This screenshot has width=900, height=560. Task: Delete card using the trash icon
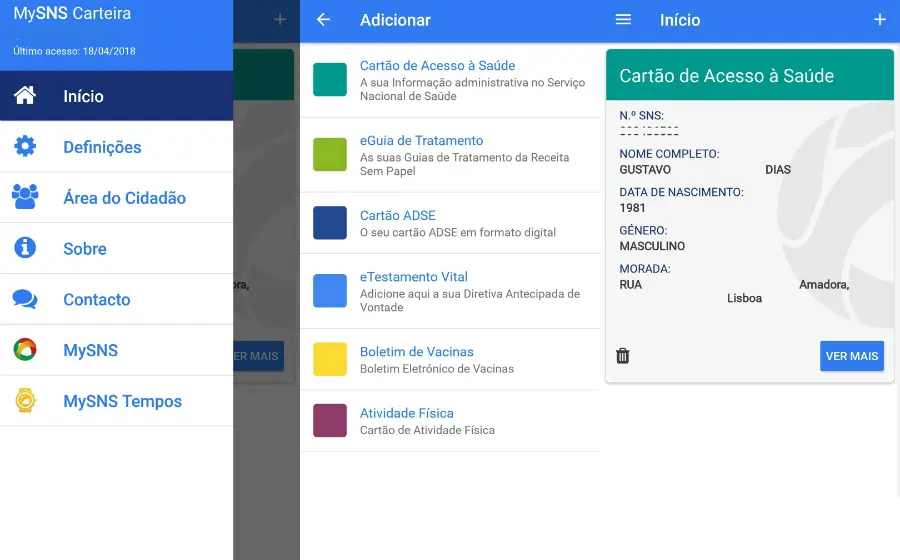pyautogui.click(x=623, y=356)
